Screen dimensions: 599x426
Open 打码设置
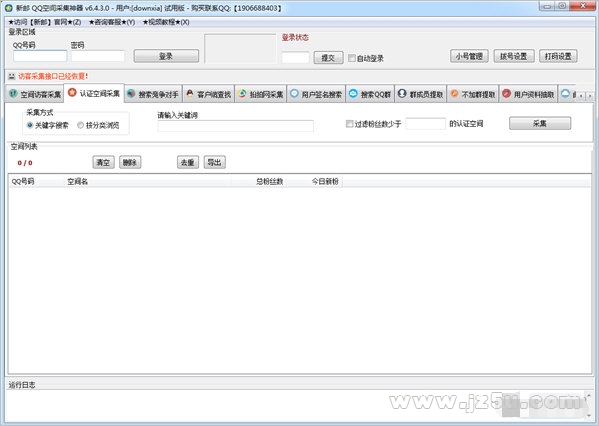(x=558, y=56)
